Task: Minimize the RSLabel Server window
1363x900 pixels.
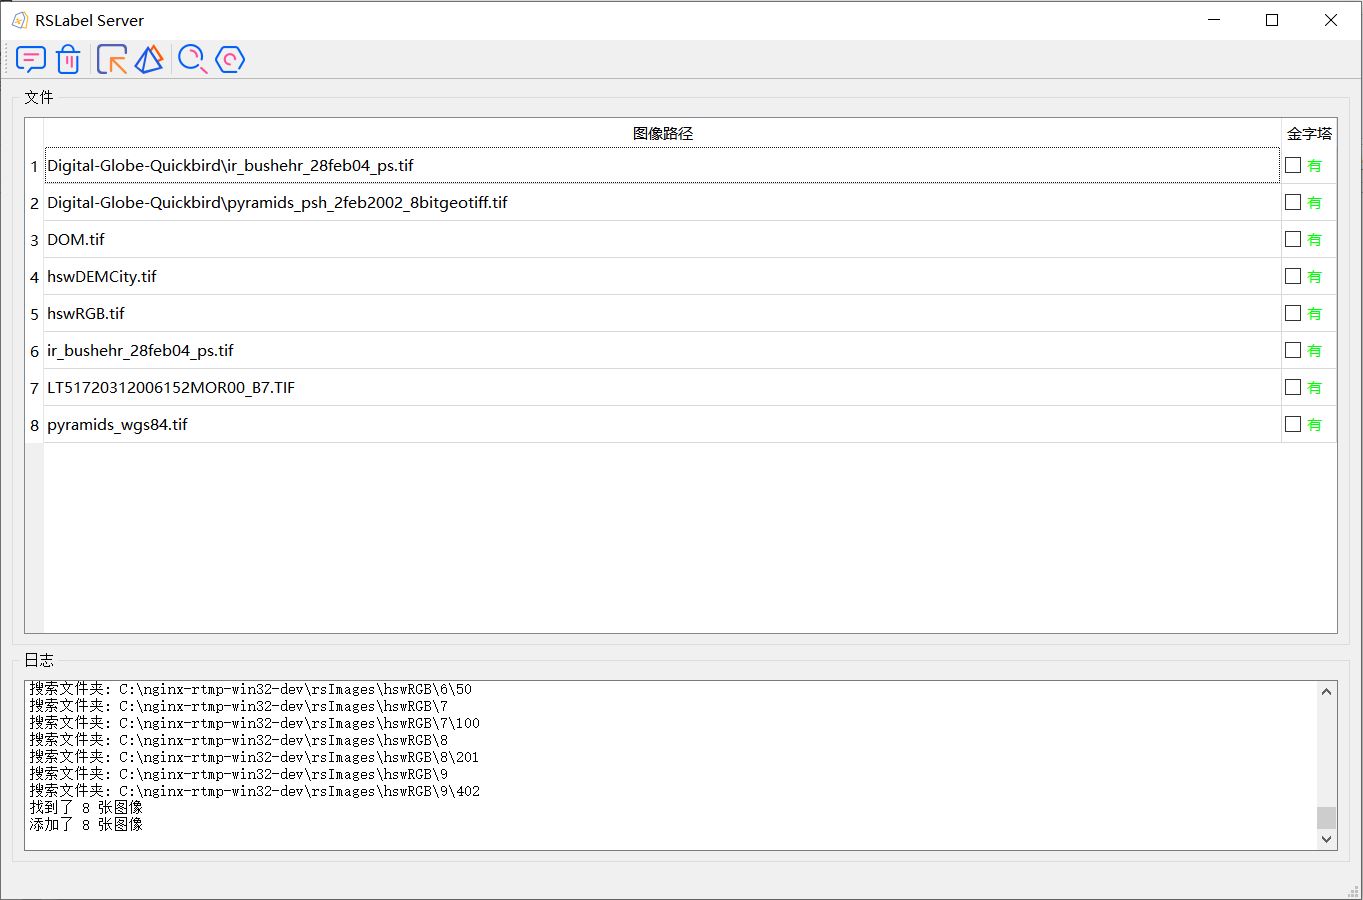Action: pyautogui.click(x=1214, y=20)
